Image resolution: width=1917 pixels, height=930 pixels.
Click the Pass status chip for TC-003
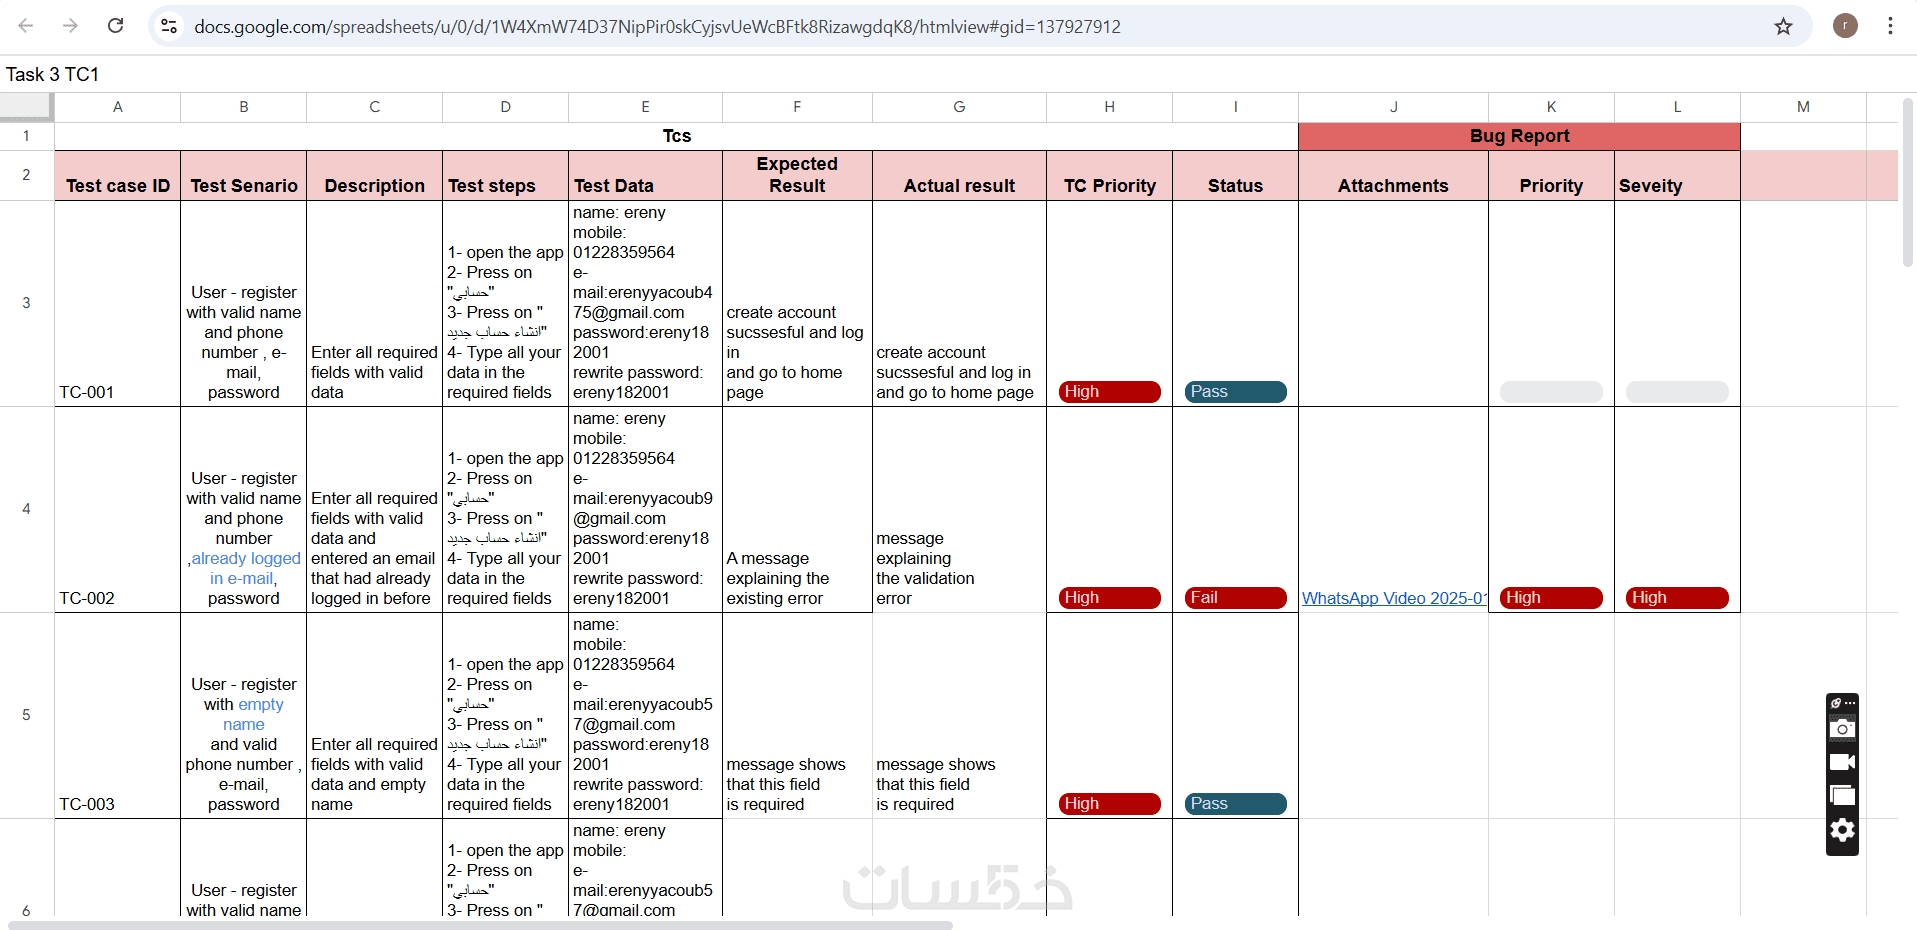pos(1235,804)
